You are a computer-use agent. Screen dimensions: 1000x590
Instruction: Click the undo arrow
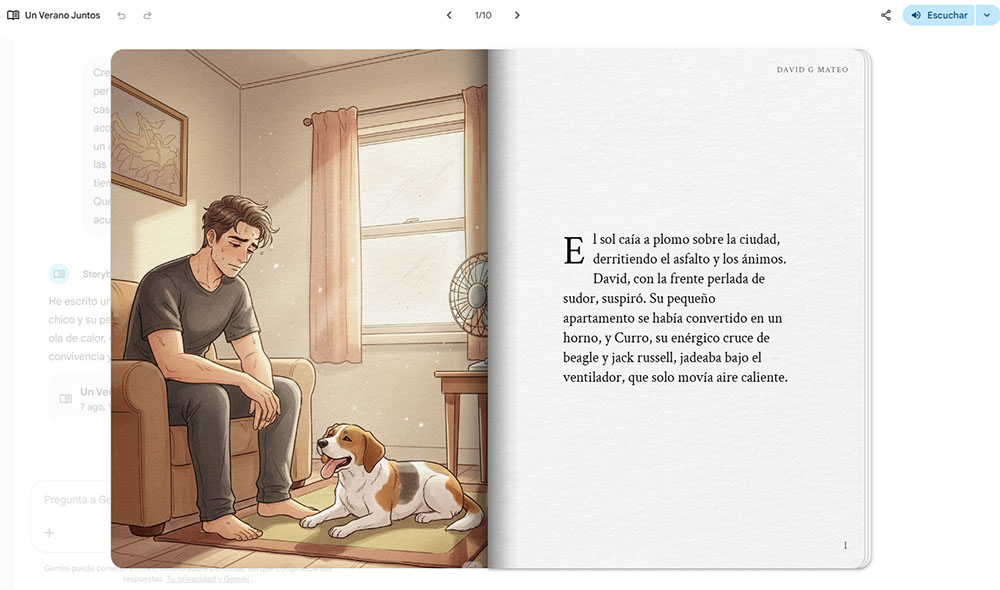pyautogui.click(x=121, y=15)
